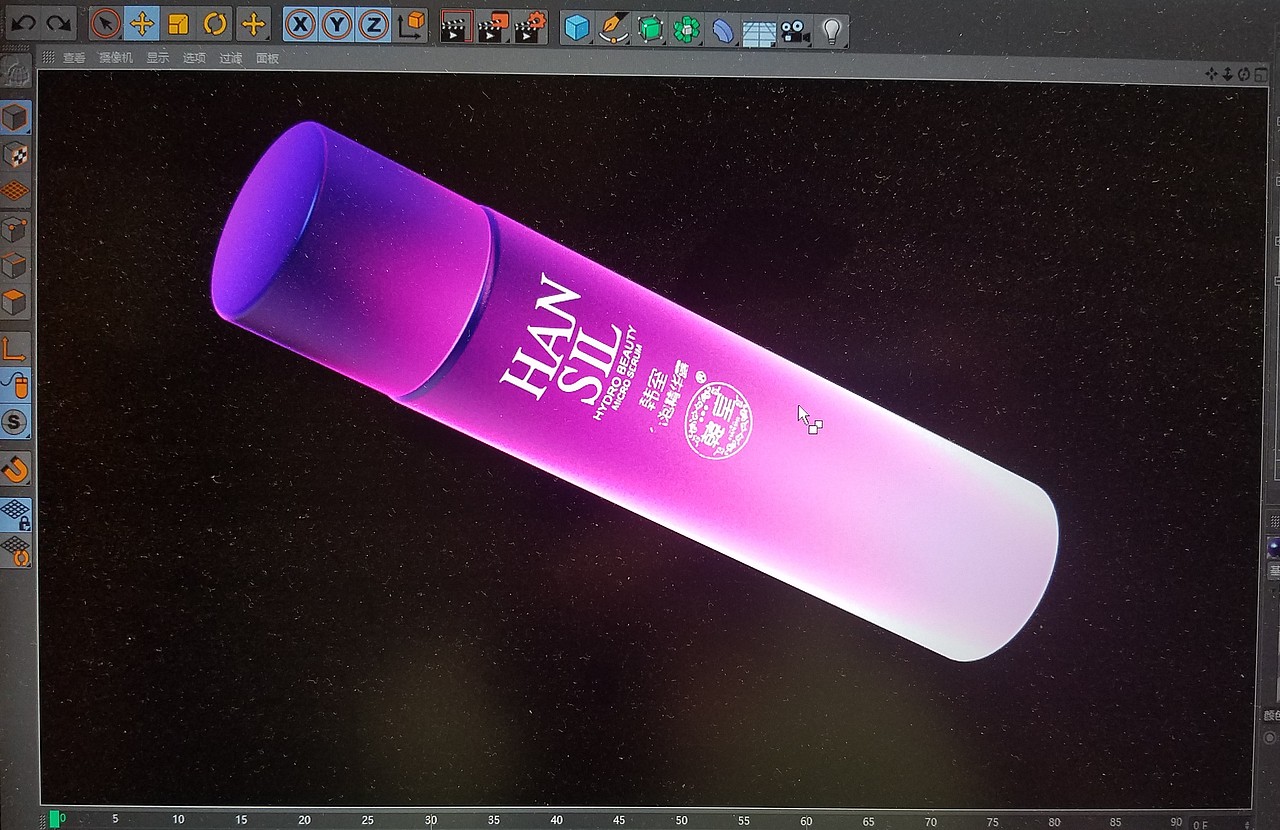Click the Redo arrow icon

[58, 24]
